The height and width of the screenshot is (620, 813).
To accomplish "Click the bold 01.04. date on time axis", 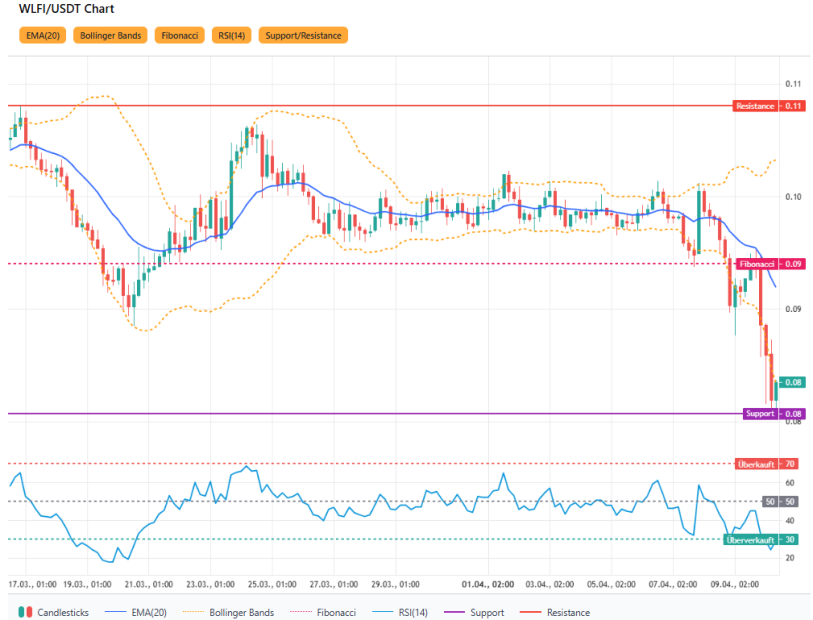I will (x=488, y=582).
